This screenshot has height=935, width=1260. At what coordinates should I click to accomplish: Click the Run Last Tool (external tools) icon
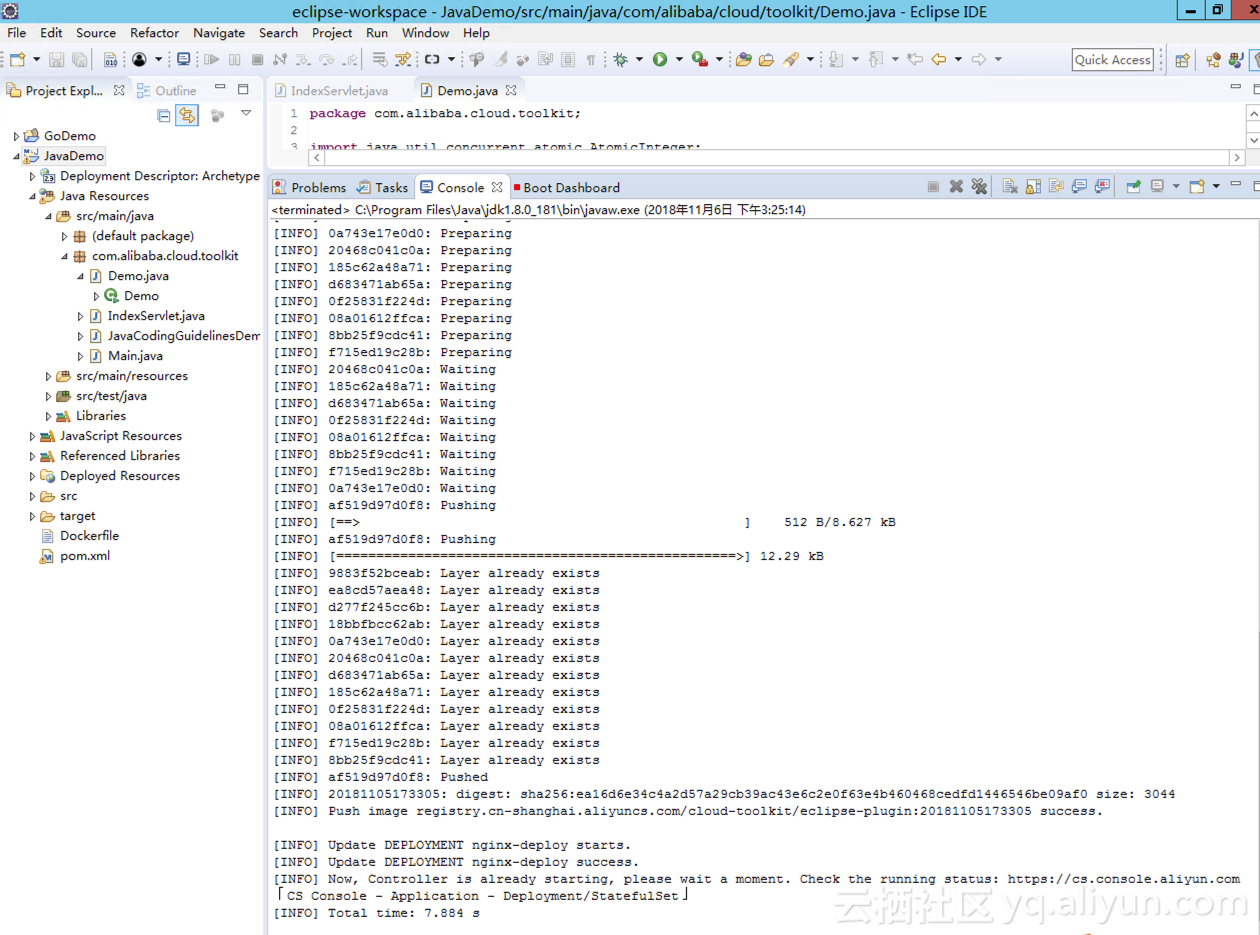click(x=700, y=60)
